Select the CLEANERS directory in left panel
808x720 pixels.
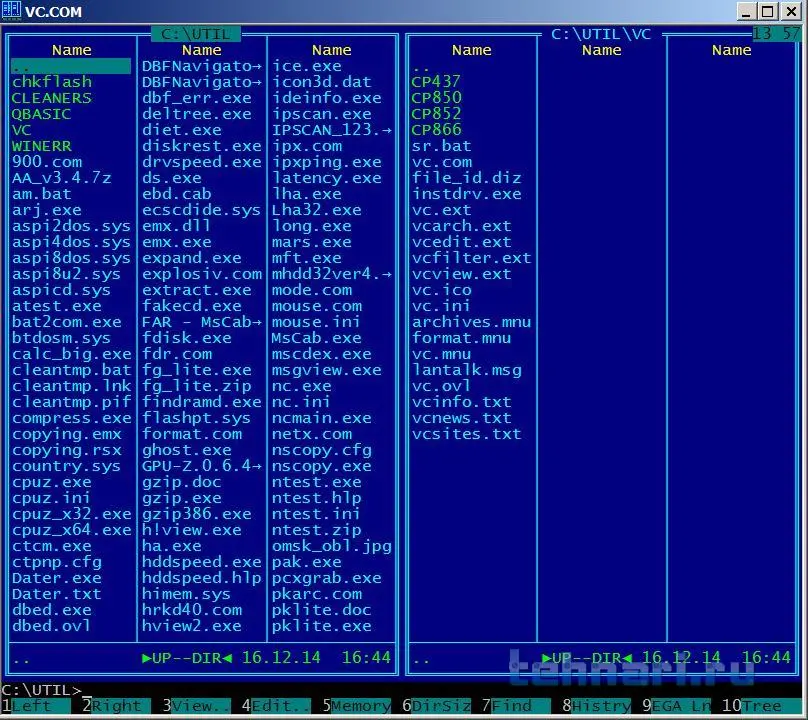(x=52, y=98)
